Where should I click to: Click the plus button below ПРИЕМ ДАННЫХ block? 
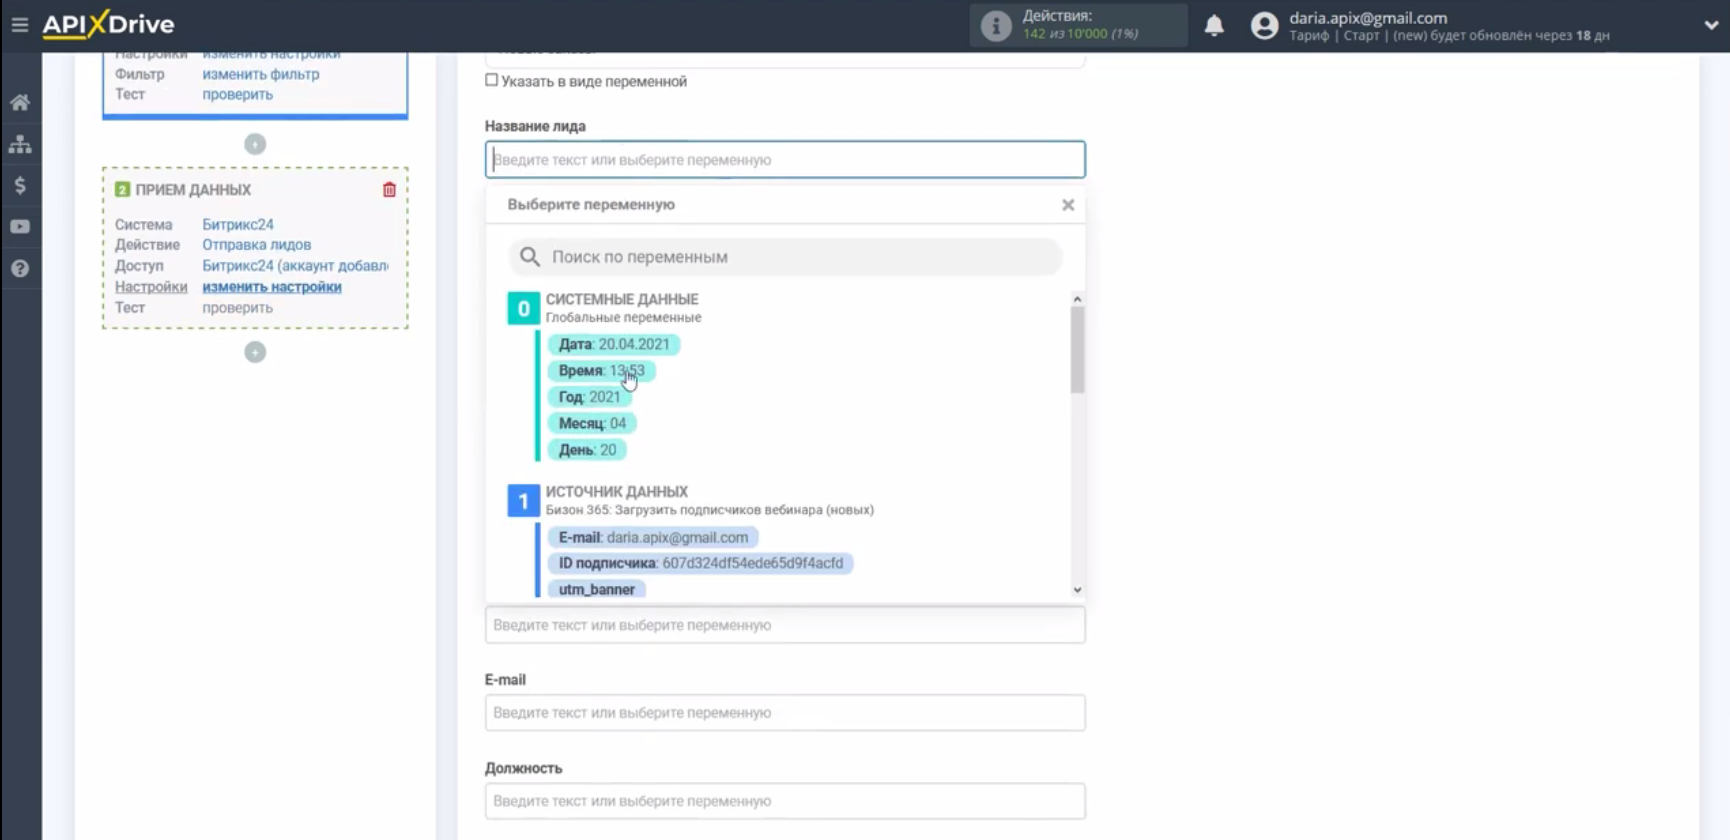[x=255, y=352]
